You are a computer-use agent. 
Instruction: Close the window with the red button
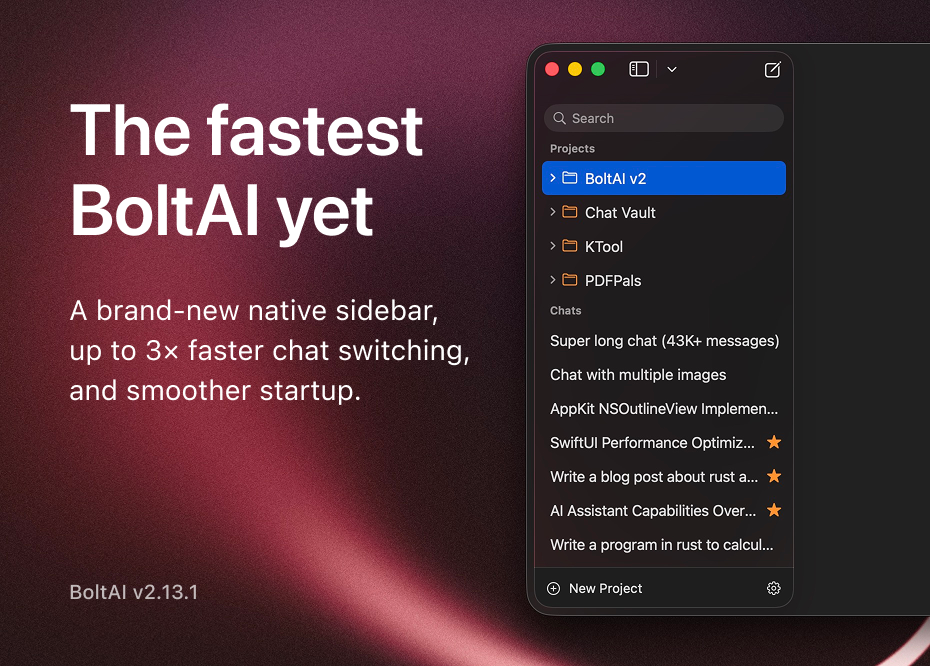(552, 69)
